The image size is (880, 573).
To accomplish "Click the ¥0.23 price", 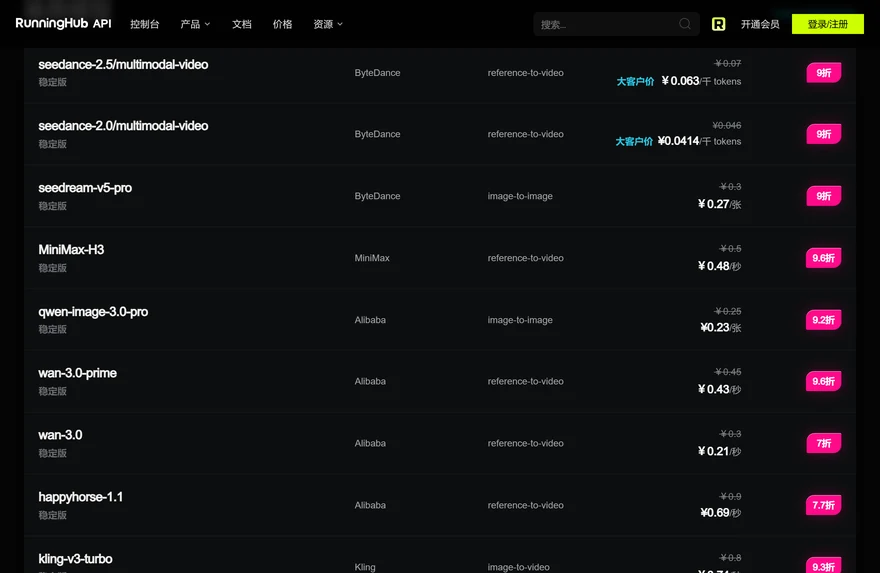I will tap(715, 327).
